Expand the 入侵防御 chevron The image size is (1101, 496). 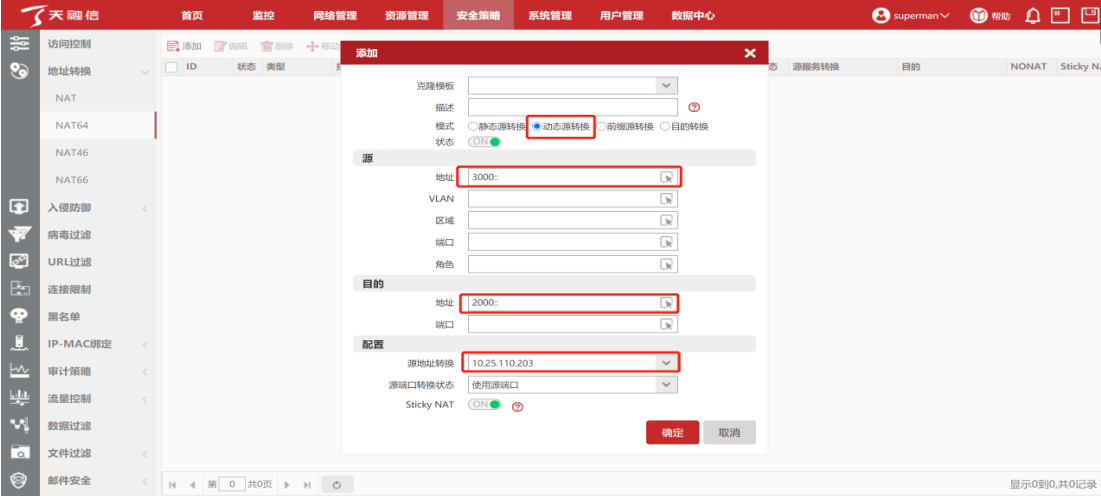145,208
